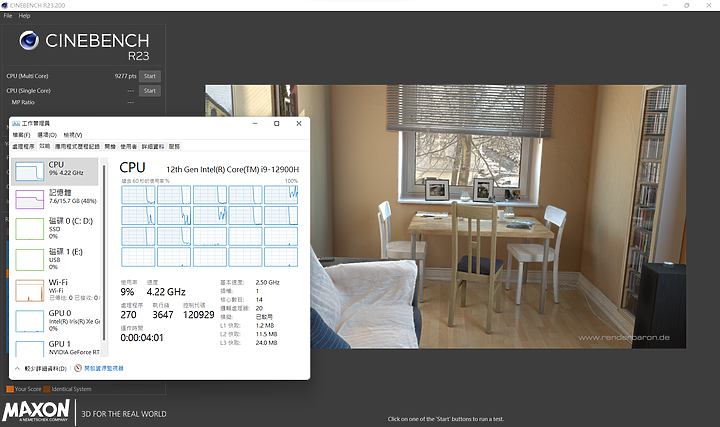Click the 3647 threads value
Image resolution: width=720 pixels, height=427 pixels.
(163, 315)
